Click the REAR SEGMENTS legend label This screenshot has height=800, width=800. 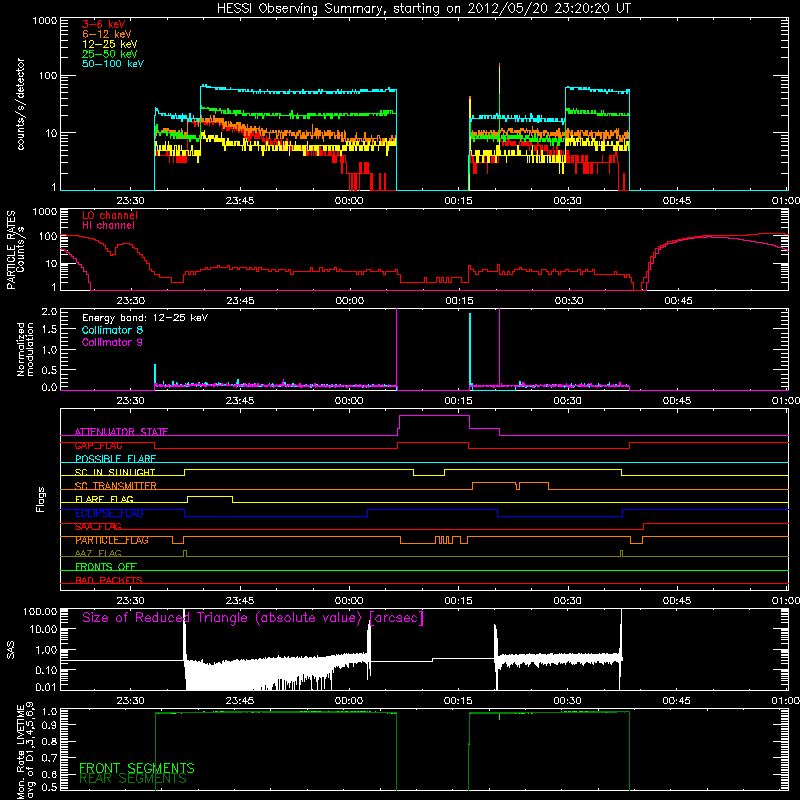(x=133, y=779)
